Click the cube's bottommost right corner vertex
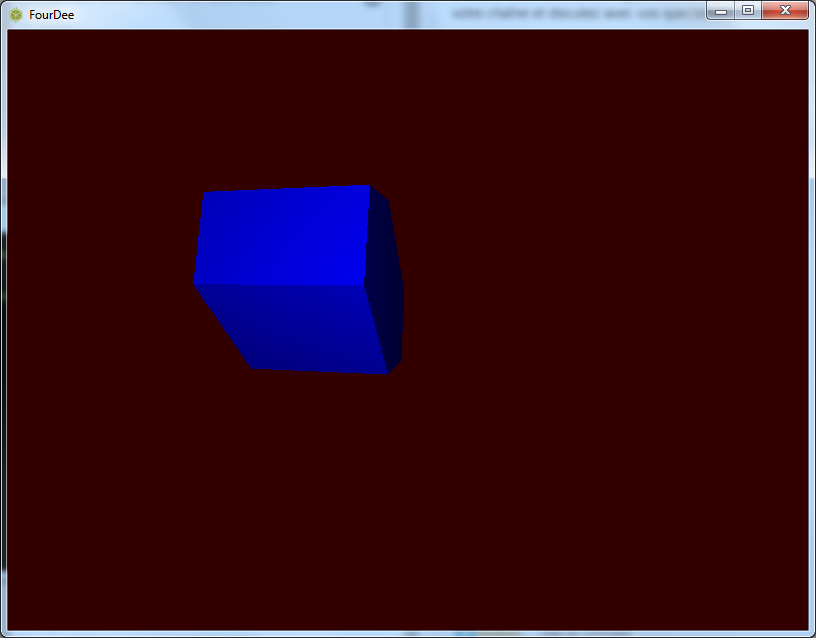Image resolution: width=816 pixels, height=638 pixels. (x=388, y=374)
